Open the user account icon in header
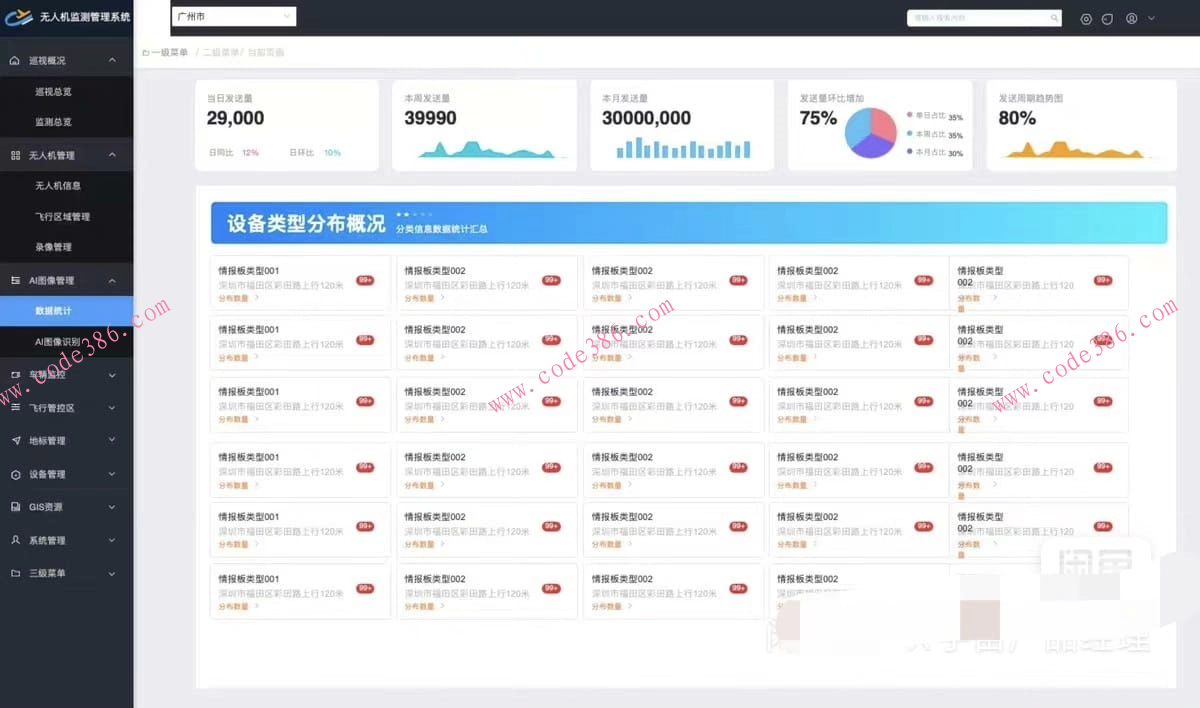 click(x=1130, y=18)
